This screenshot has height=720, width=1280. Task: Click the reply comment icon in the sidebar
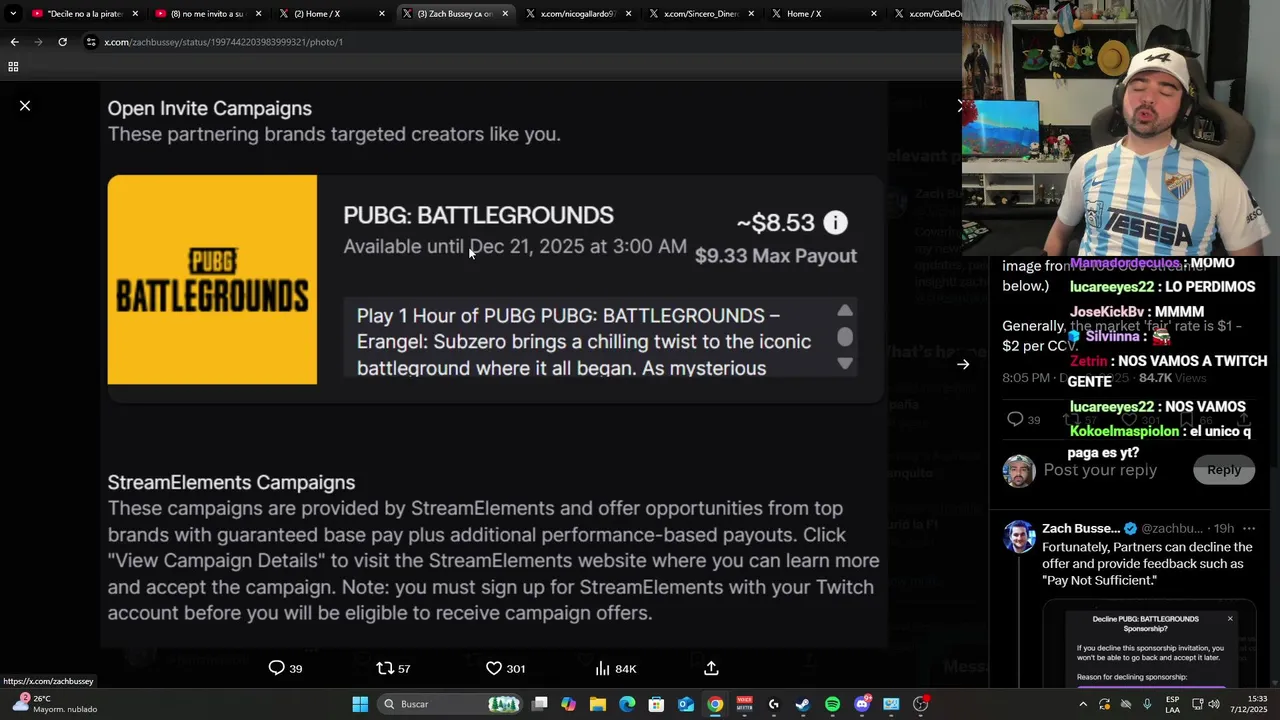tap(1015, 419)
